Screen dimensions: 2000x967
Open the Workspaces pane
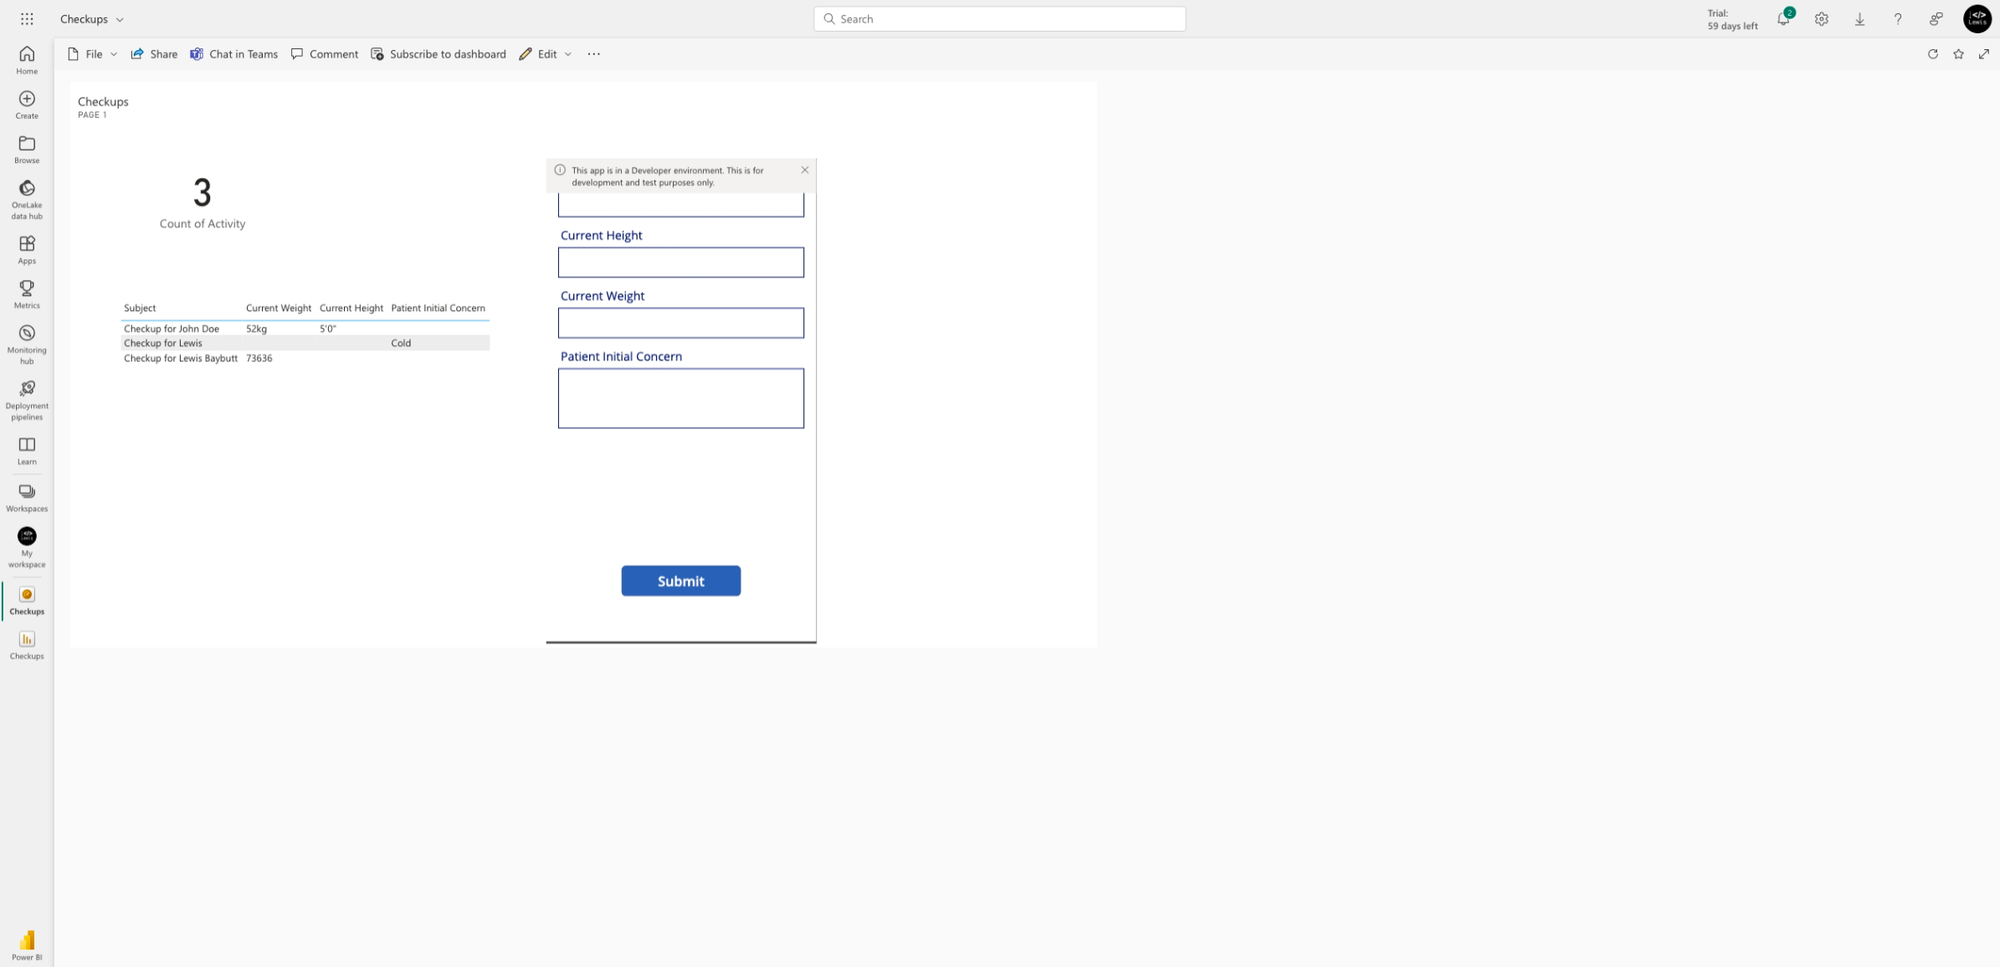[27, 497]
